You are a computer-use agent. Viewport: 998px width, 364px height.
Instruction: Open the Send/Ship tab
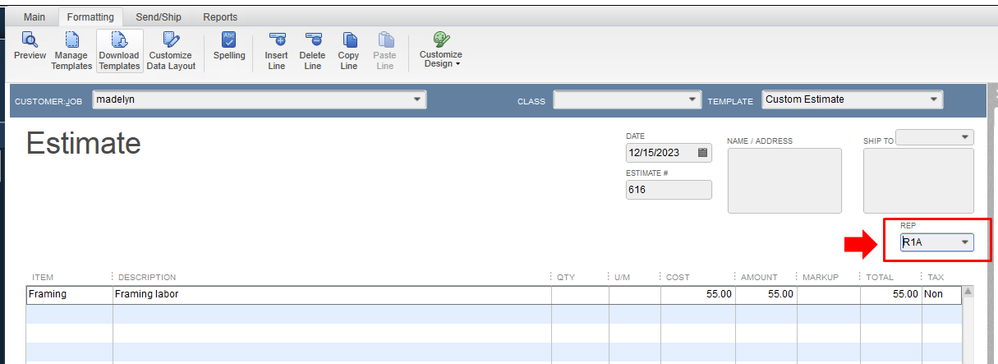(159, 17)
